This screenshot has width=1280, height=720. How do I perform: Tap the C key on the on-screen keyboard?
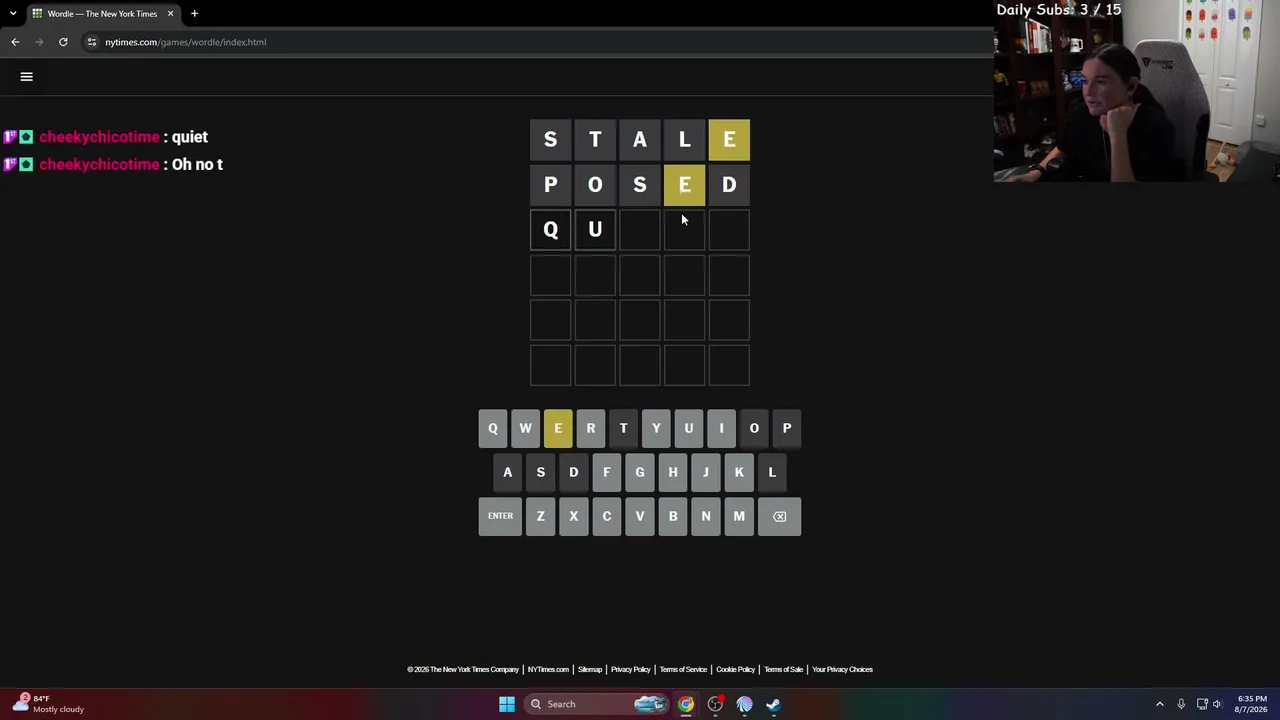coord(607,516)
